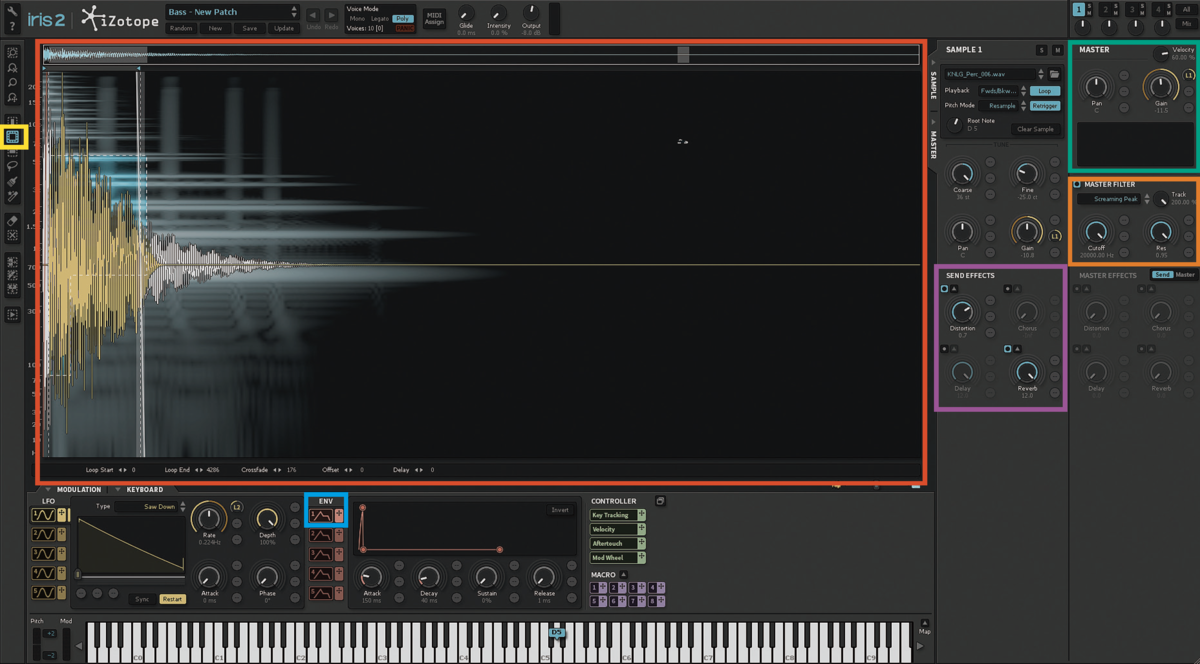Image resolution: width=1200 pixels, height=664 pixels.
Task: Select envelope 4 icon
Action: tap(320, 574)
